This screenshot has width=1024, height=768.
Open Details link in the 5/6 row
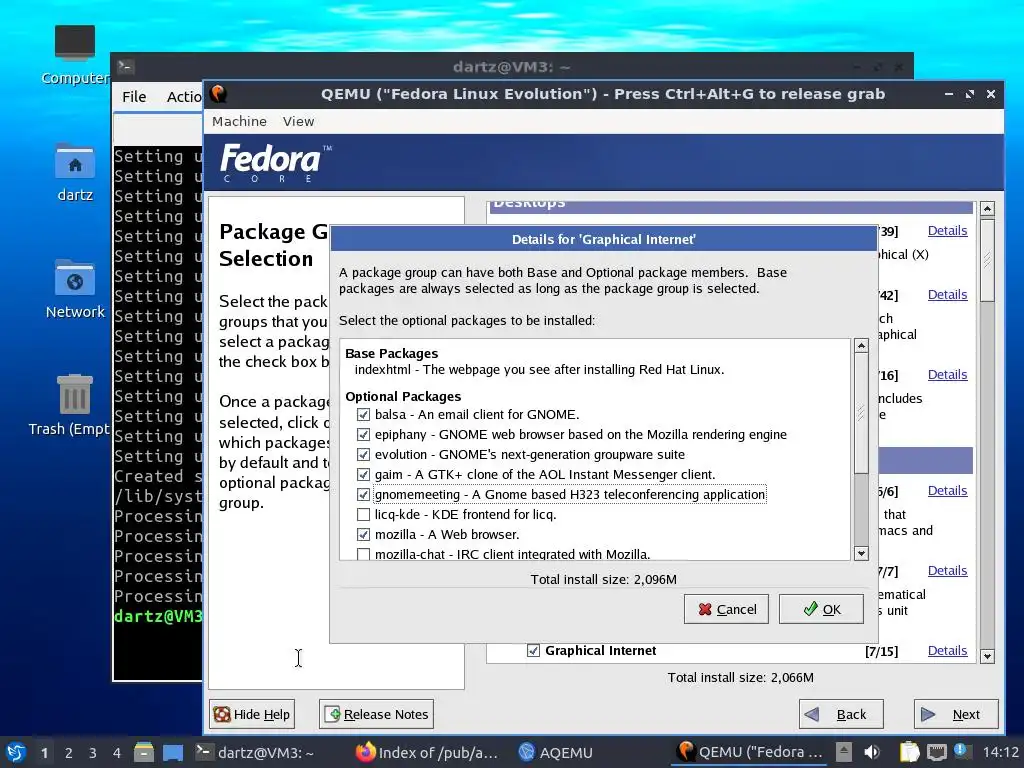[x=947, y=490]
